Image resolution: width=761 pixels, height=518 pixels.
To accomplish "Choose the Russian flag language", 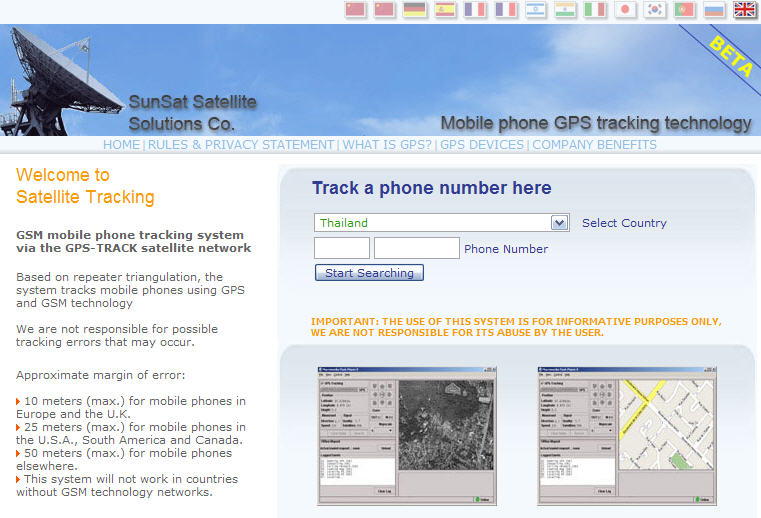I will (x=714, y=10).
